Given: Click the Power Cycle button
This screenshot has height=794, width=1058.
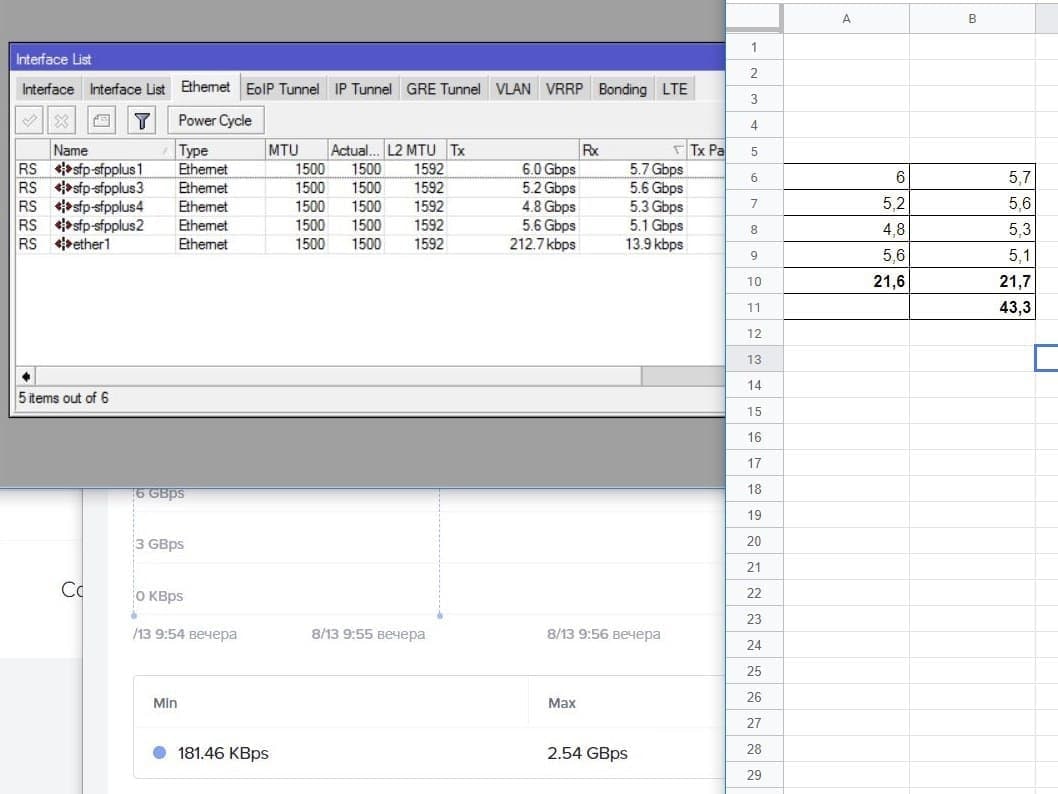Looking at the screenshot, I should click(215, 121).
